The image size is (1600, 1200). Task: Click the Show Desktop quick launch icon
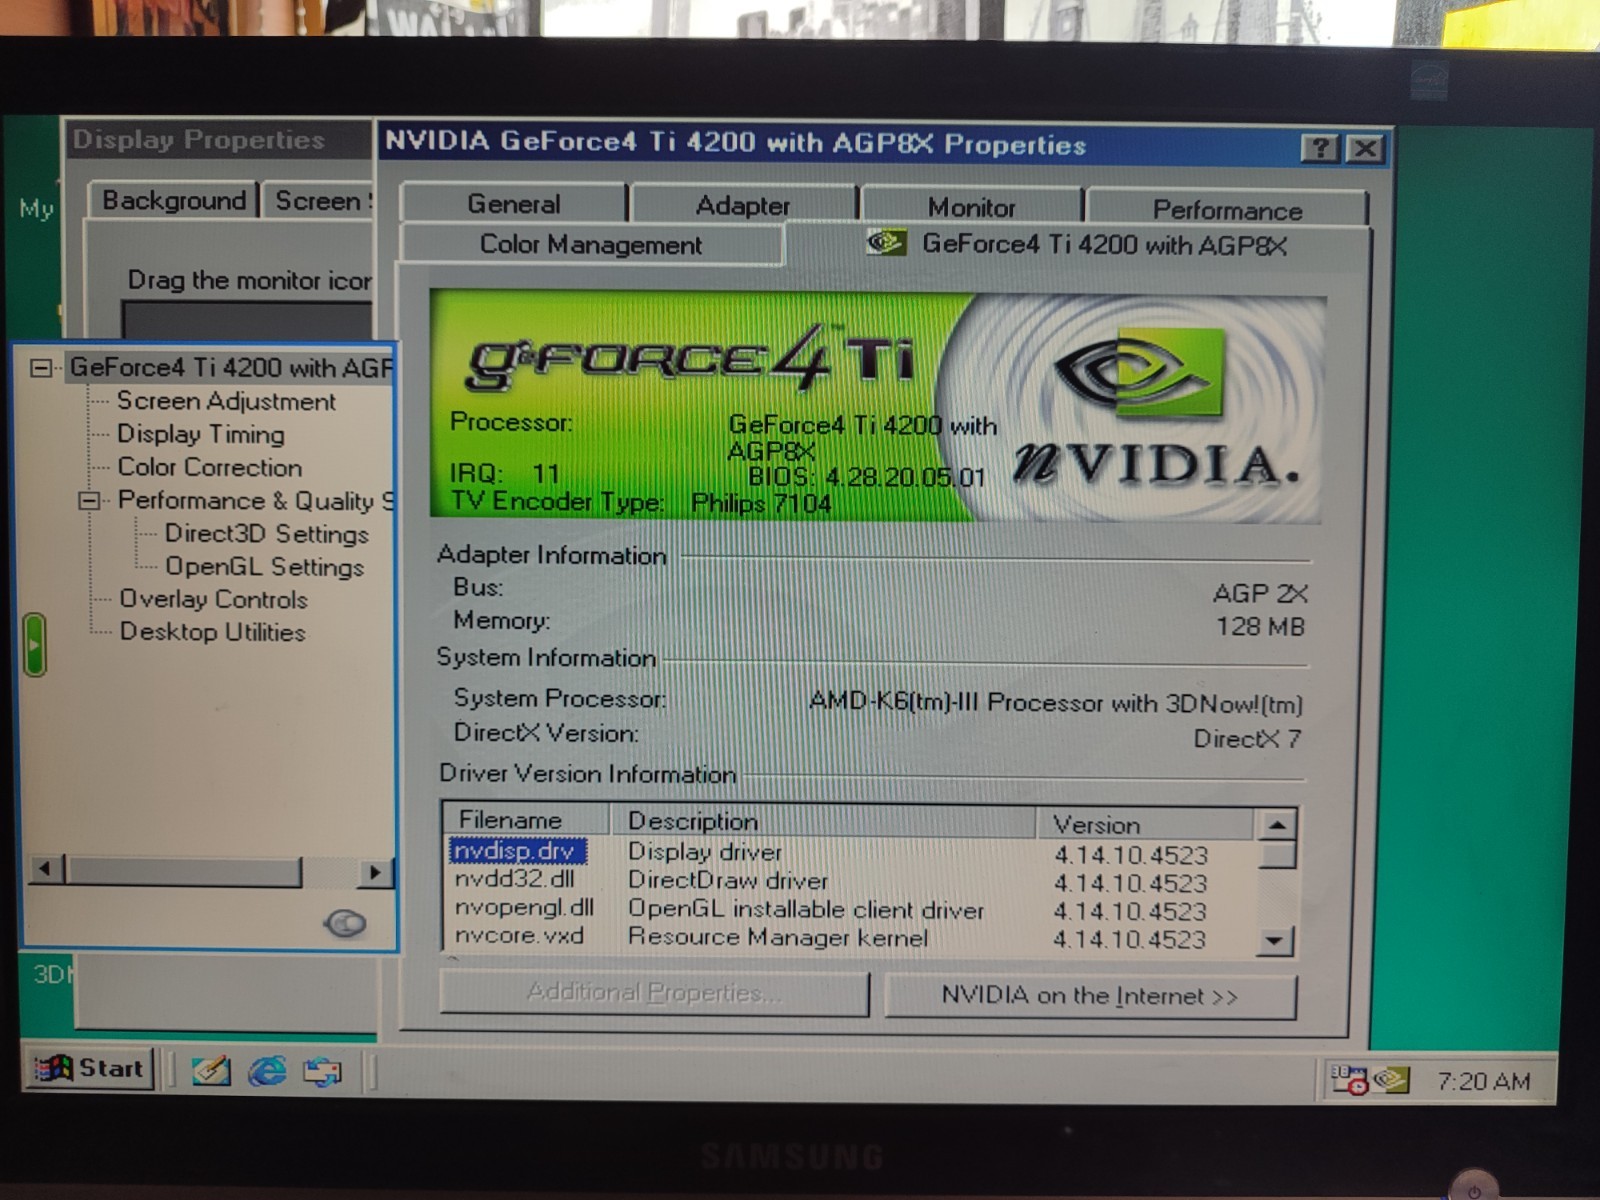pos(211,1071)
